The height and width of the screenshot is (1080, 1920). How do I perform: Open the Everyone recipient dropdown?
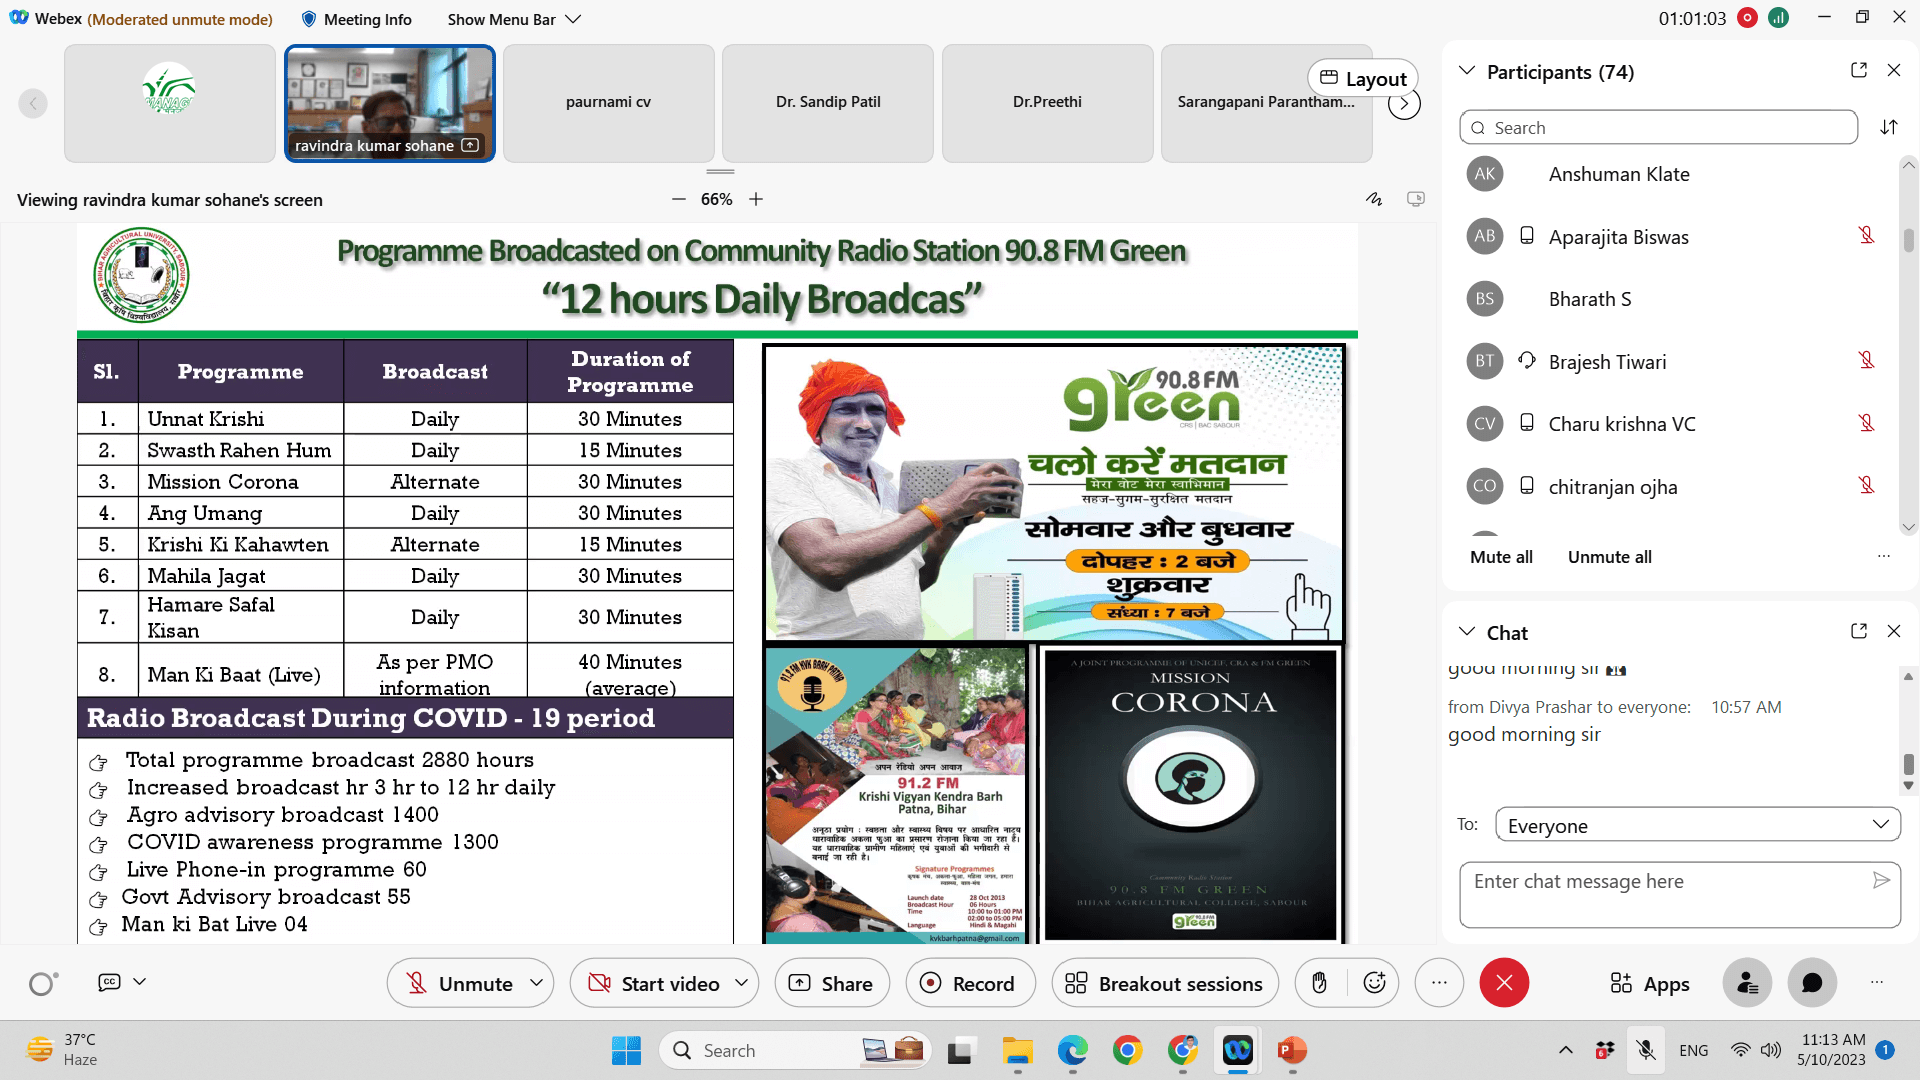pyautogui.click(x=1697, y=825)
